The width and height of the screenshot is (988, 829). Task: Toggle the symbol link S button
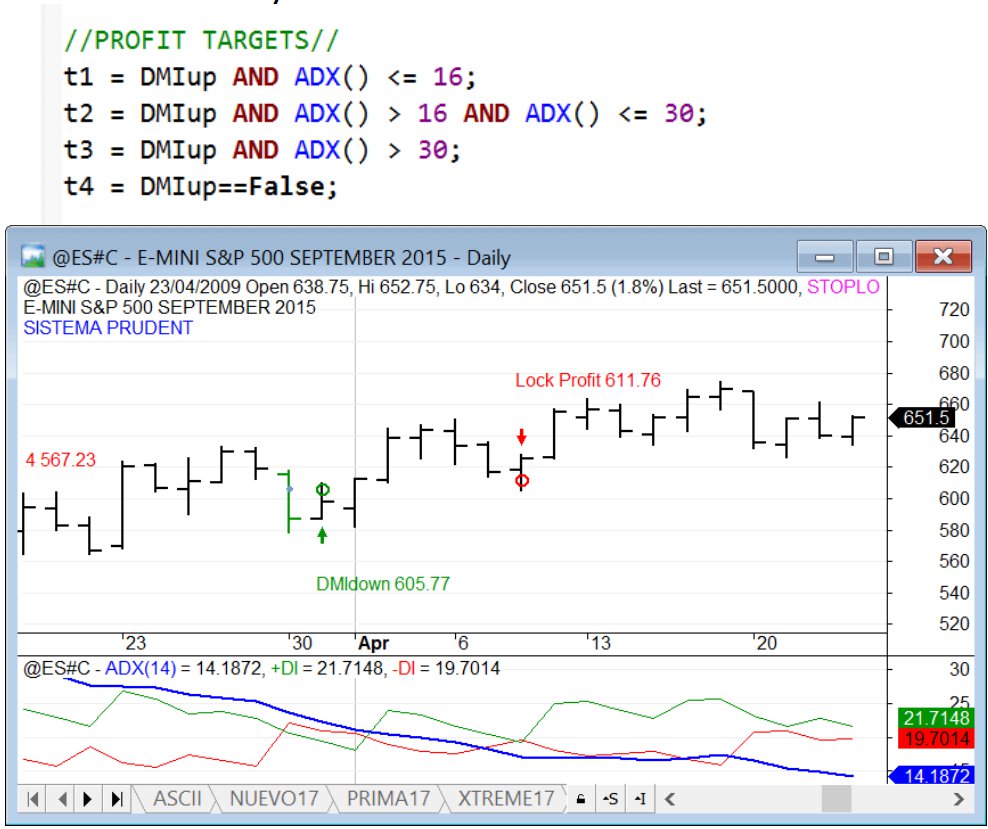coord(609,799)
